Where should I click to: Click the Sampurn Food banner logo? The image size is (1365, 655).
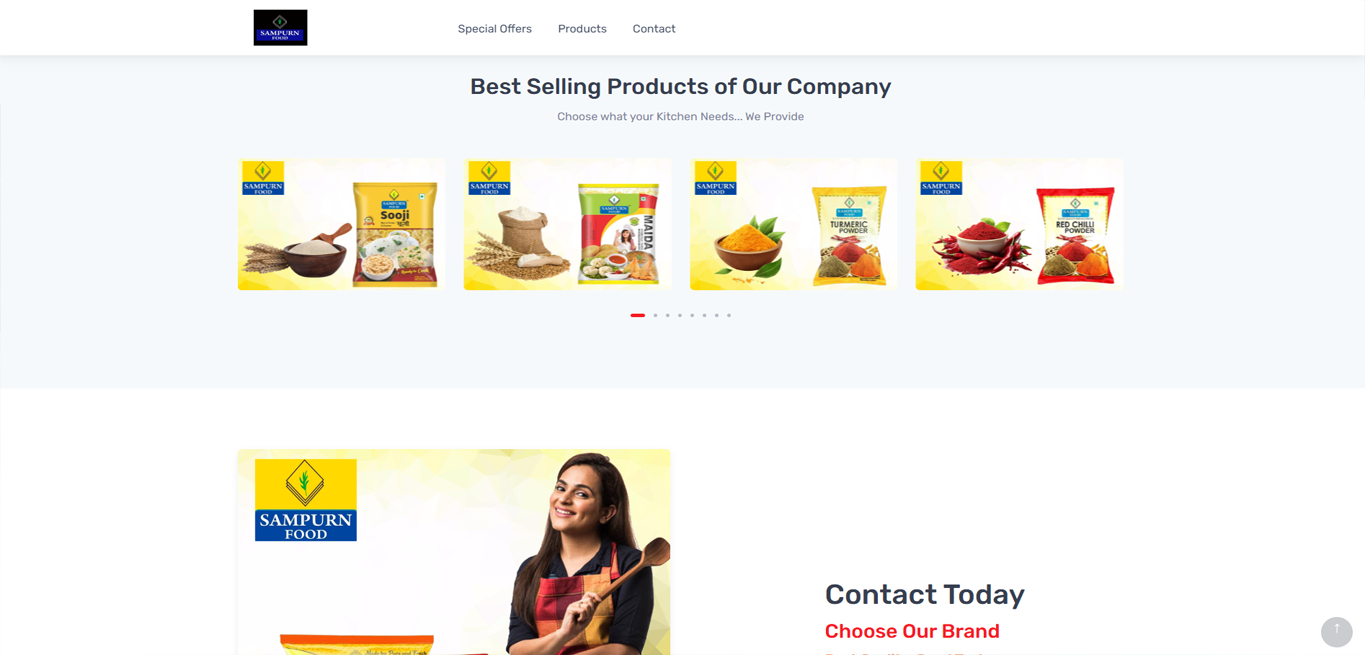[x=306, y=500]
